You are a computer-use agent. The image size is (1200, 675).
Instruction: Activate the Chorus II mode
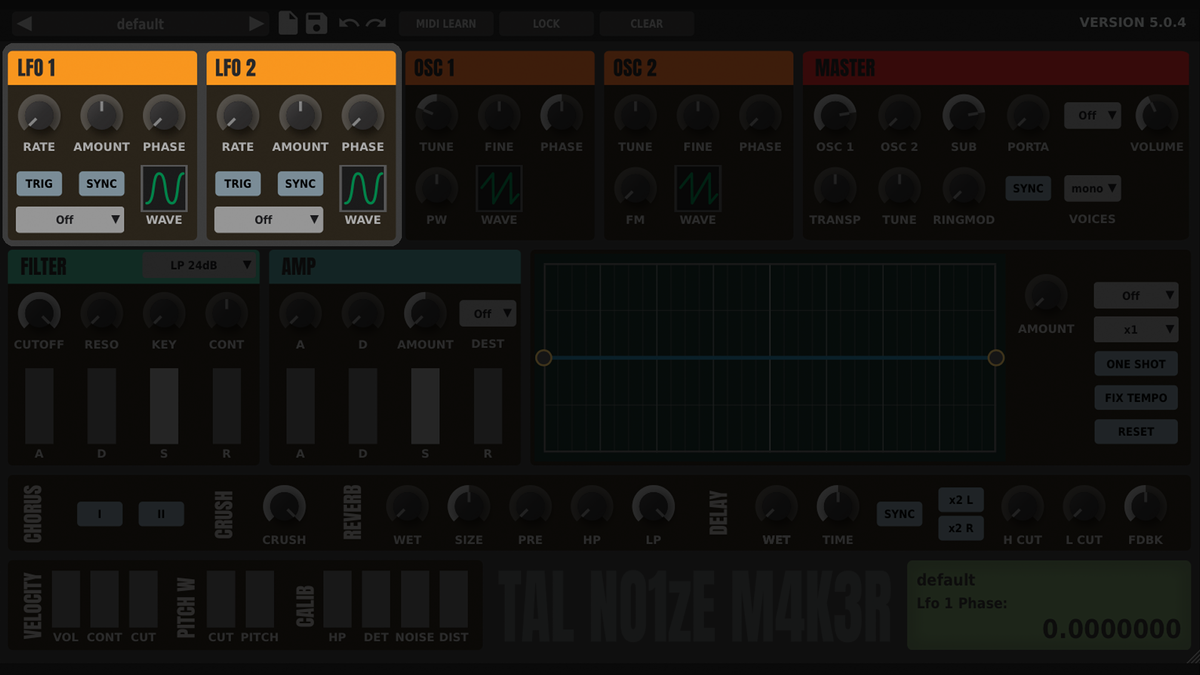[x=159, y=513]
